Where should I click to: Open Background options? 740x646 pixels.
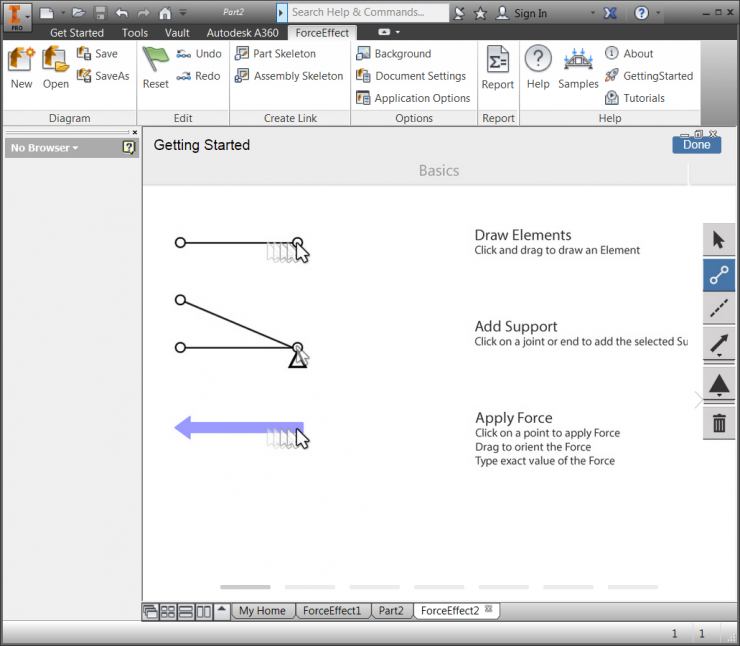[394, 54]
